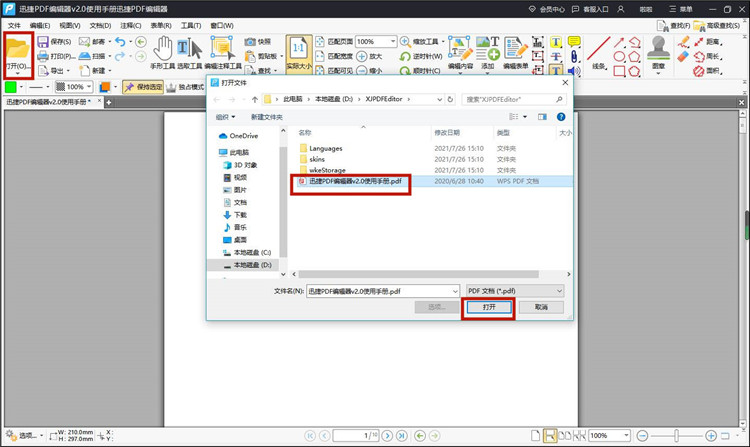Image resolution: width=750 pixels, height=447 pixels.
Task: Open the 视图(V) menu
Action: (x=70, y=25)
